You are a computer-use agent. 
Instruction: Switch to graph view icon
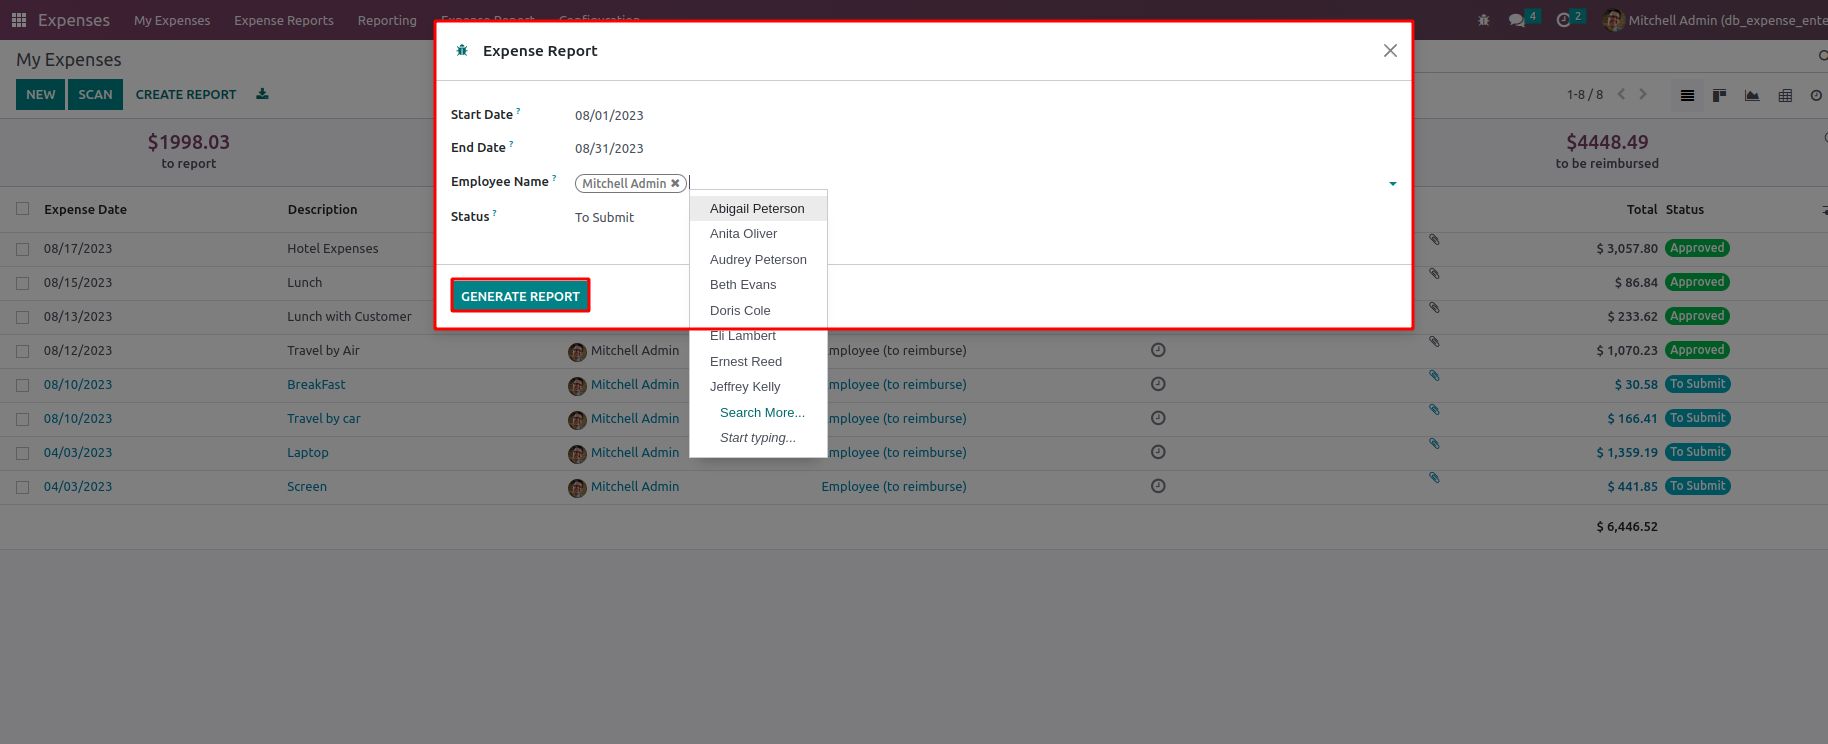(x=1752, y=95)
